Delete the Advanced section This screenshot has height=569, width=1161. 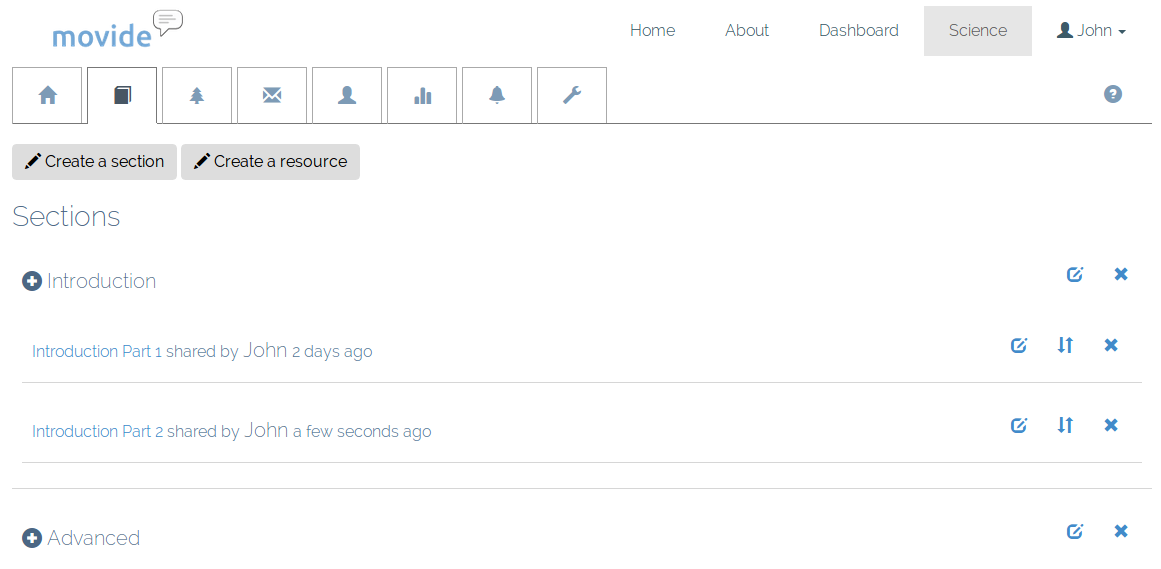(1121, 531)
